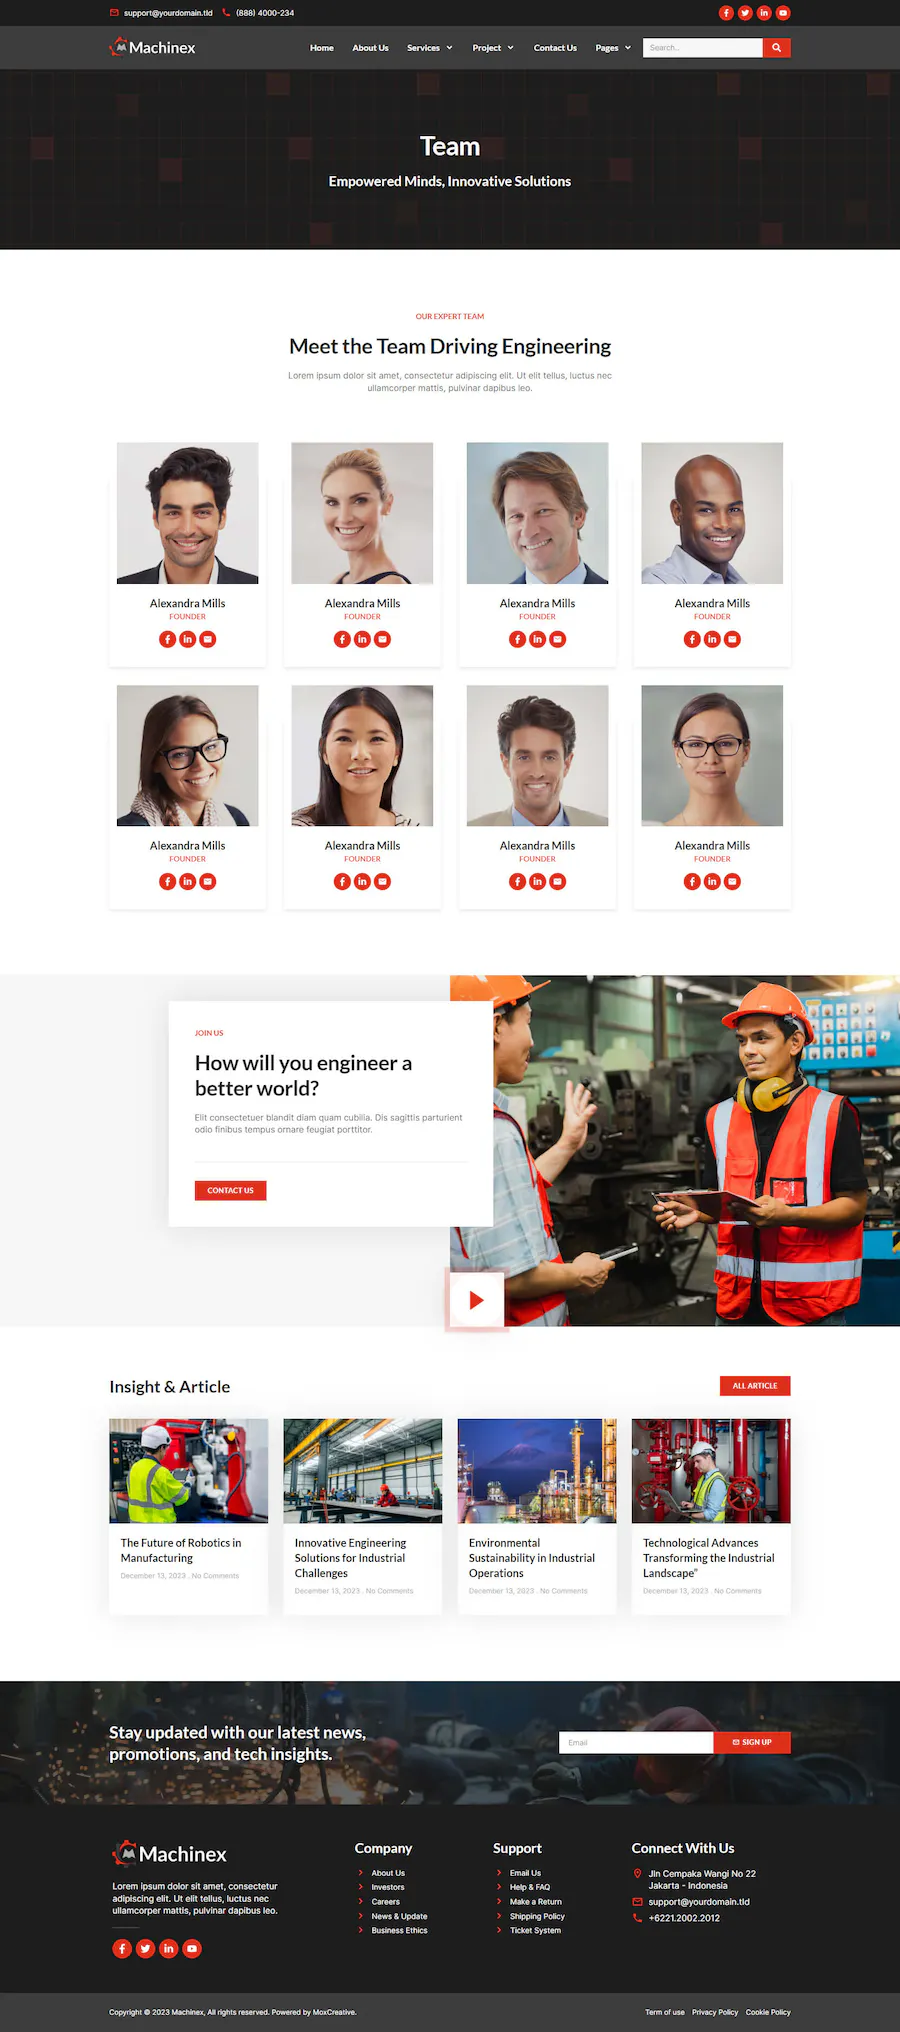Expand the Project dropdown menu
This screenshot has width=900, height=2032.
(x=493, y=48)
